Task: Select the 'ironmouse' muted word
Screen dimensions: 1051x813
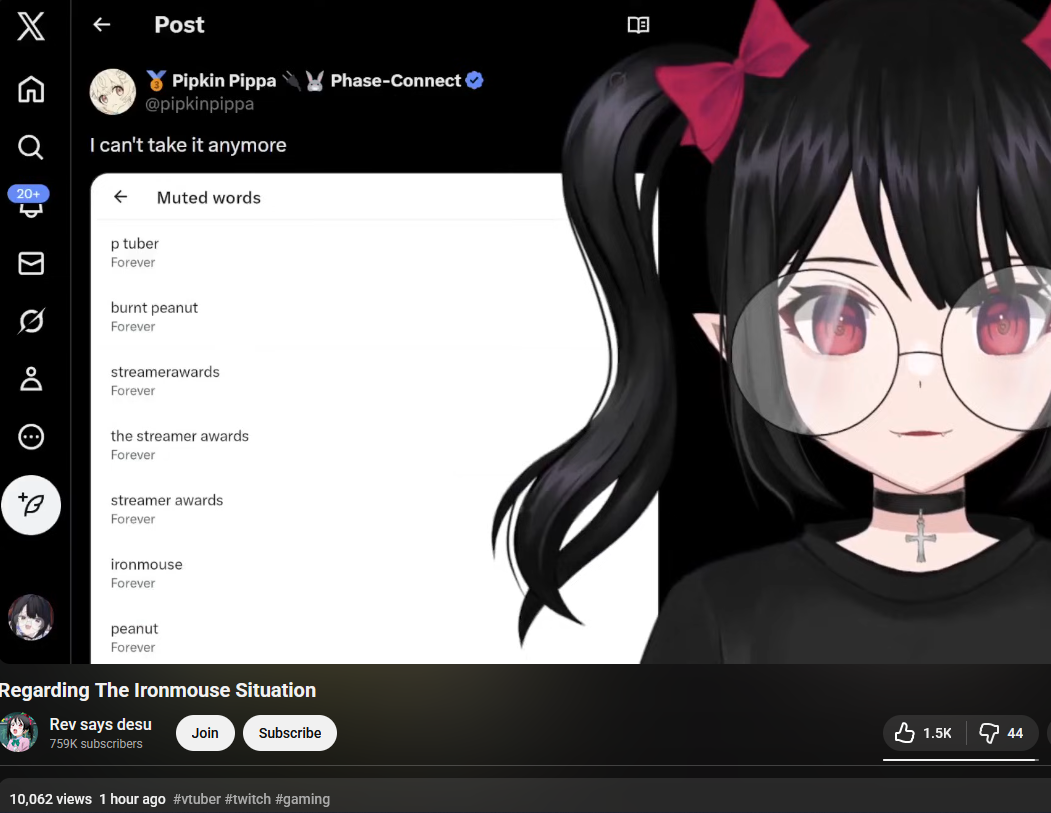Action: click(146, 564)
